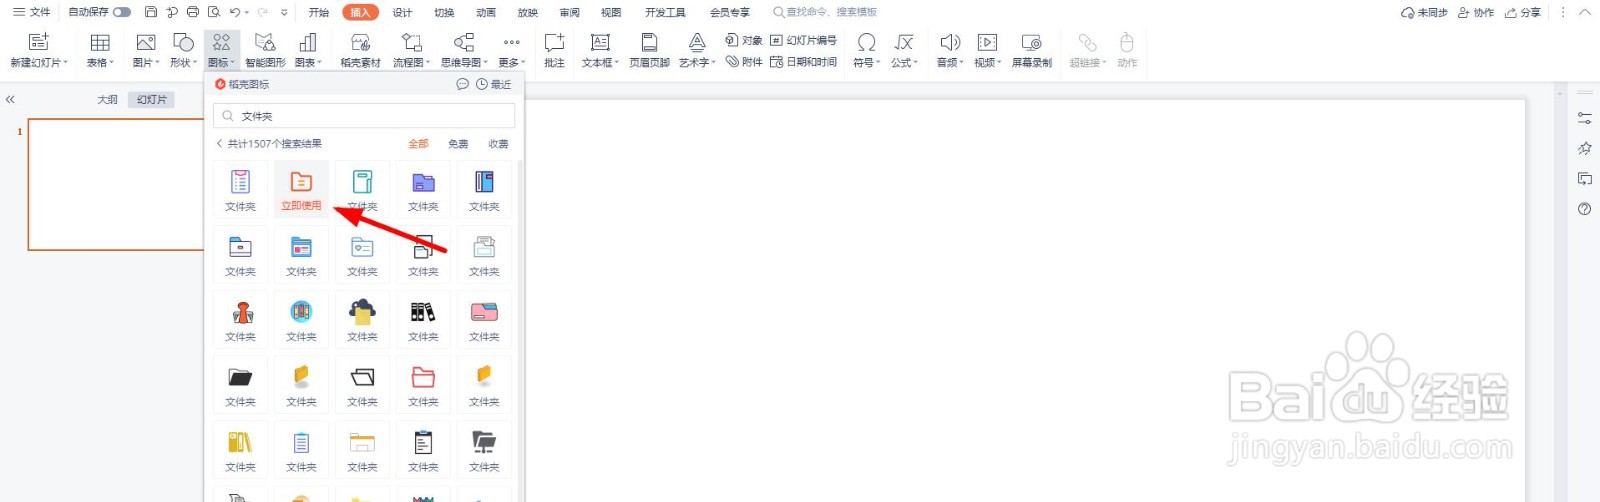
Task: Choose the purple folder icon in the results
Action: pyautogui.click(x=424, y=182)
